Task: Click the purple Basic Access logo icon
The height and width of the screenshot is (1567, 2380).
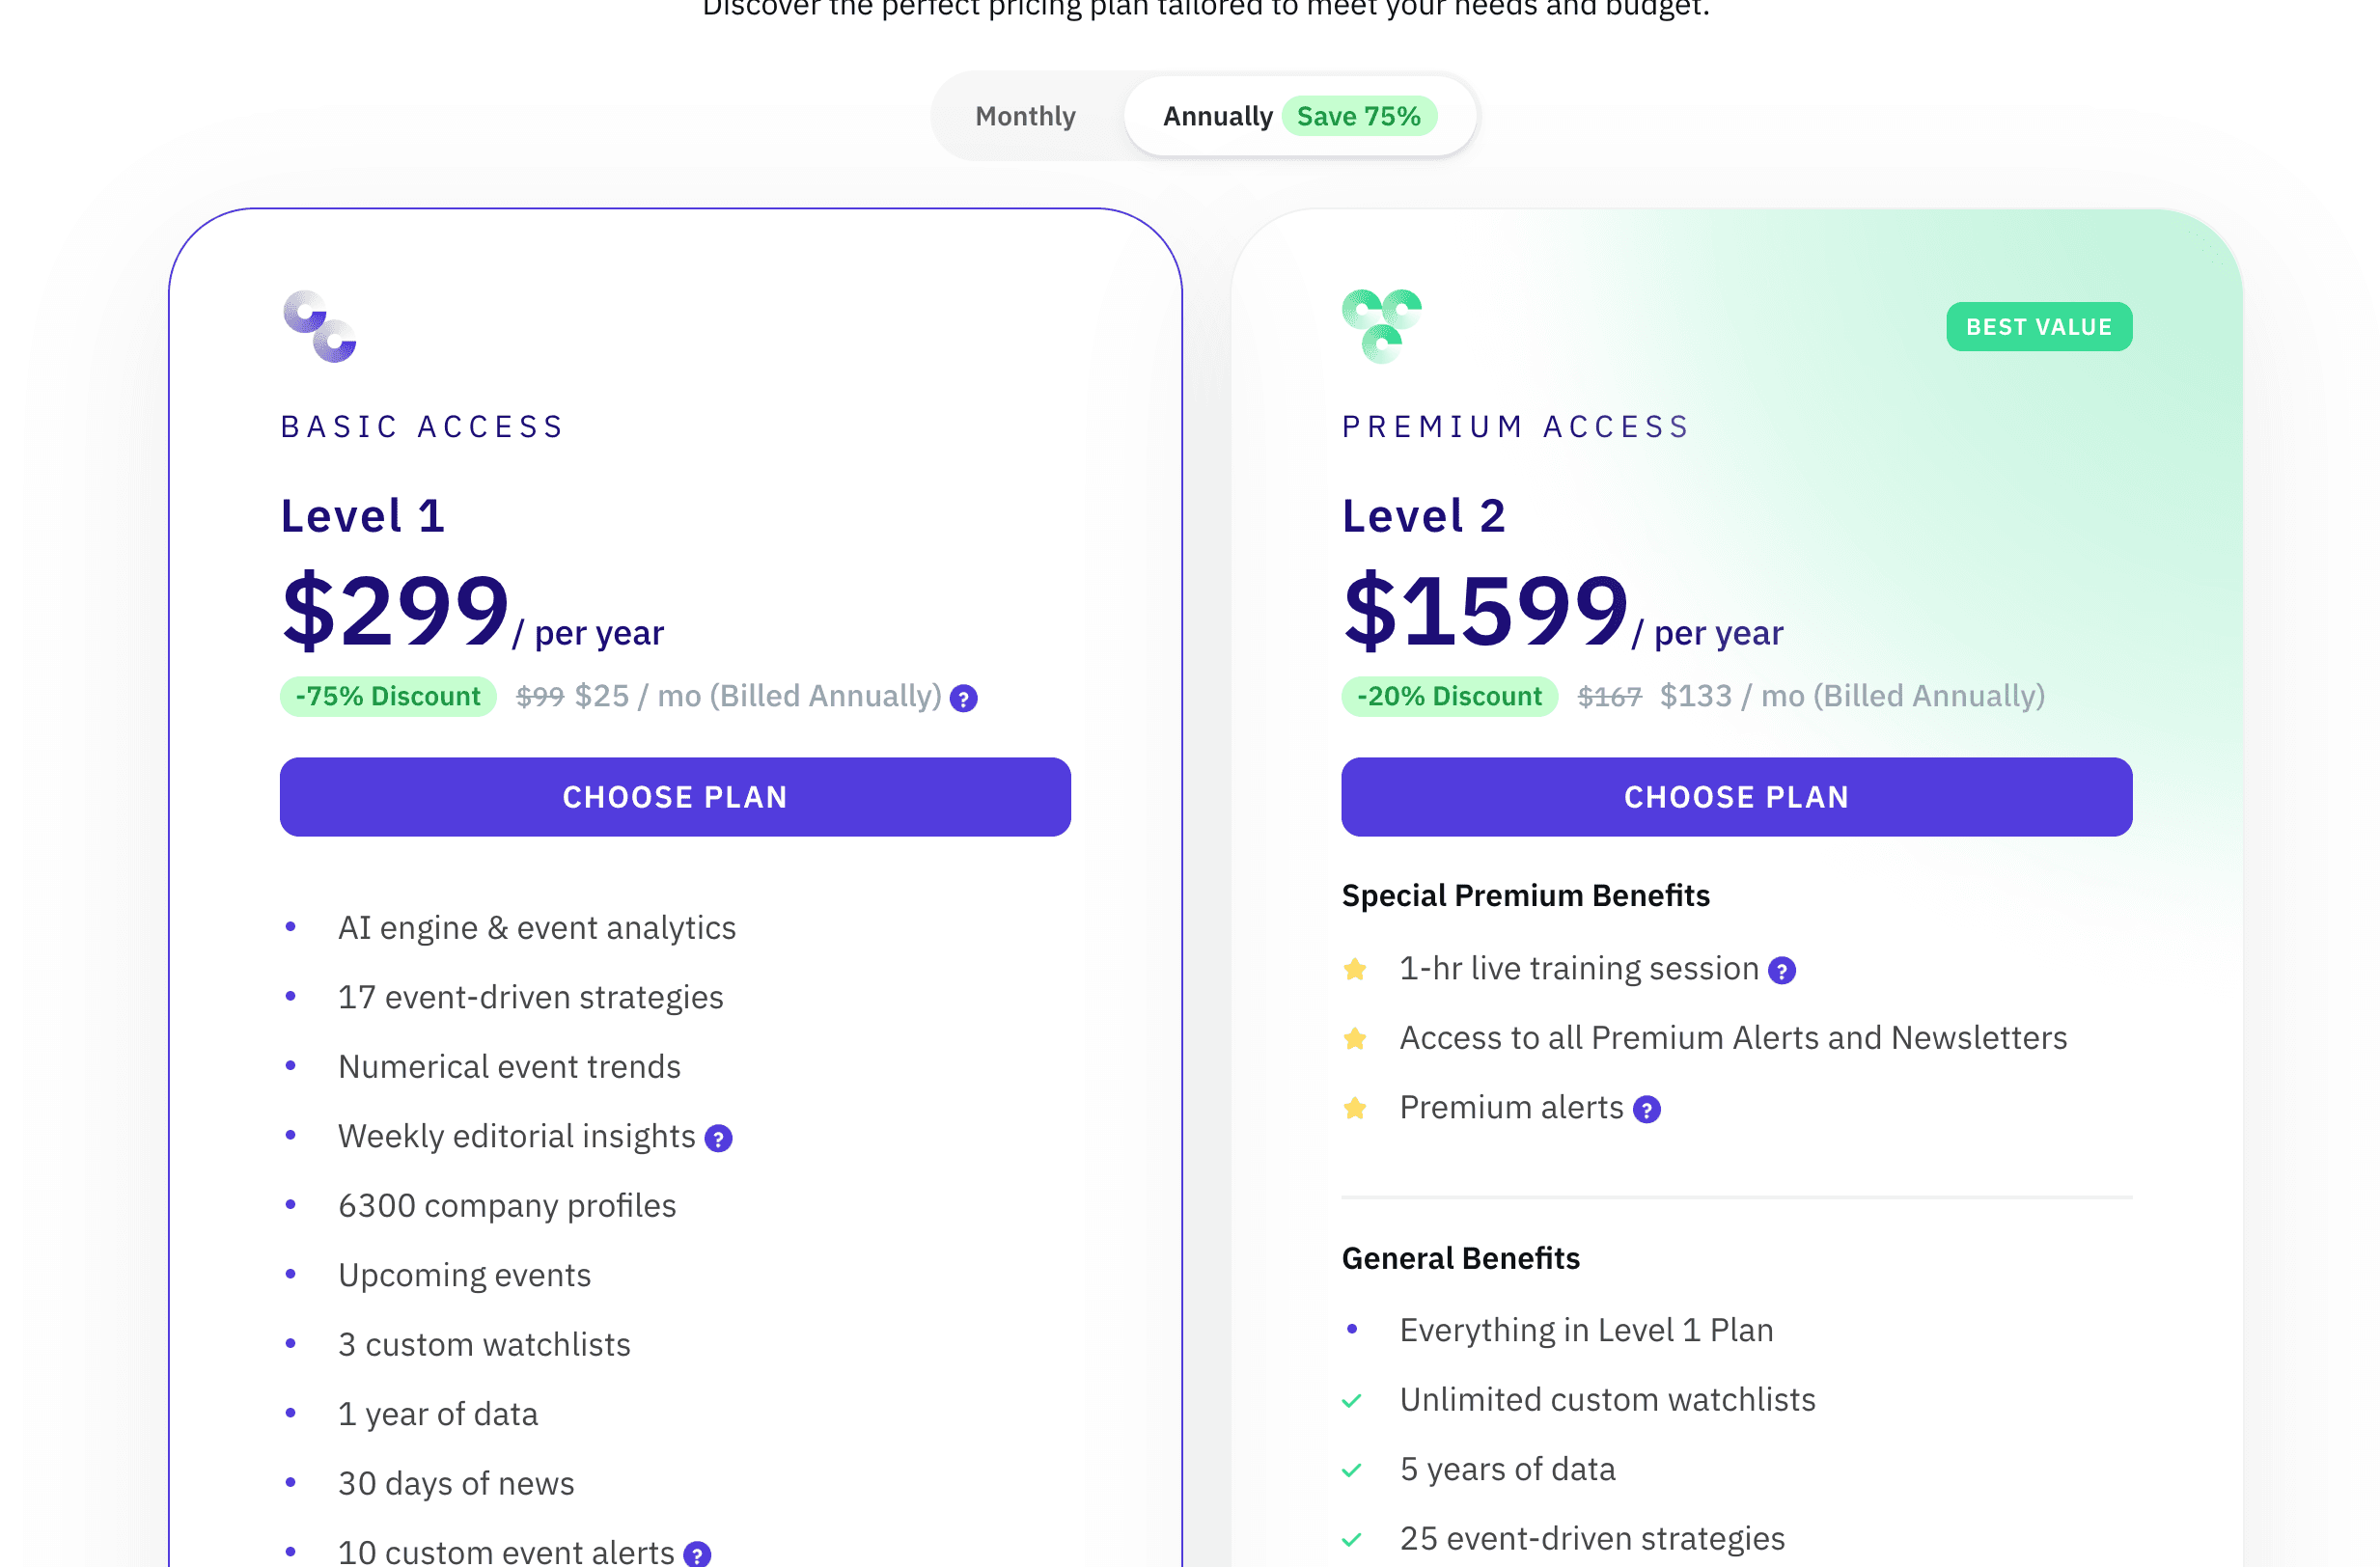Action: (320, 326)
